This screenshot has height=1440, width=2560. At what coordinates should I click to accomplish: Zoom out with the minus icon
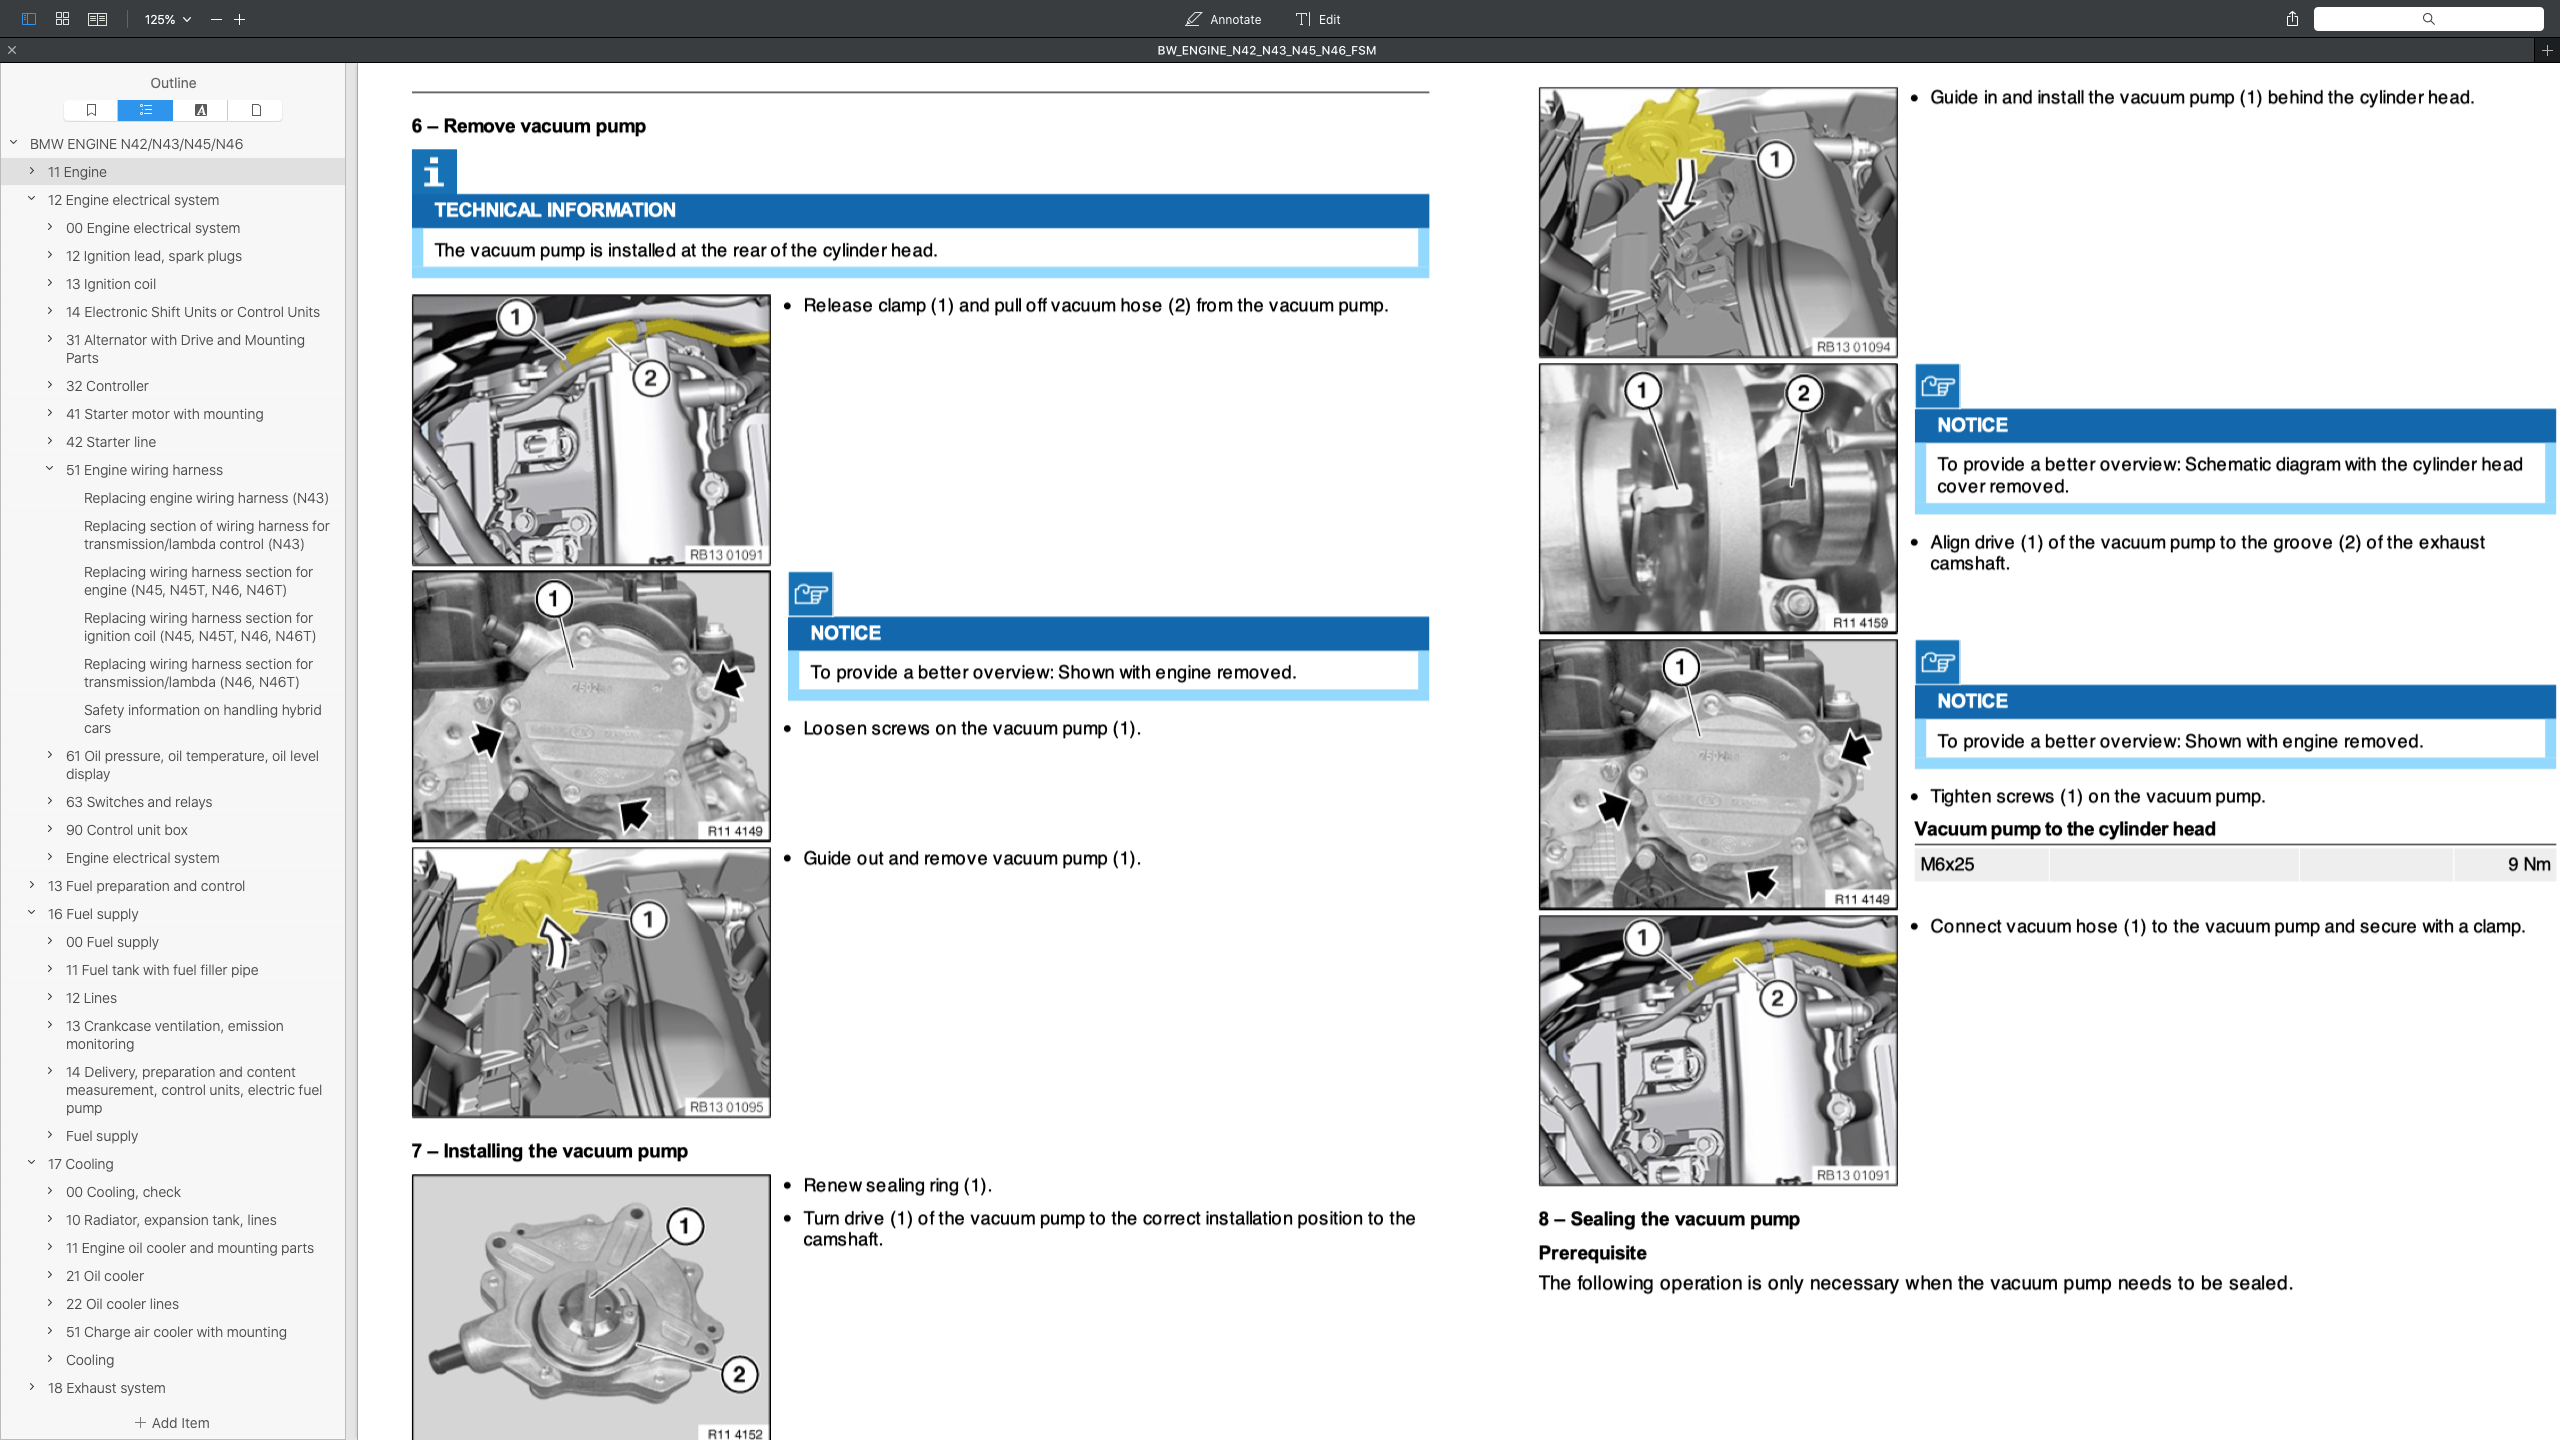(216, 19)
